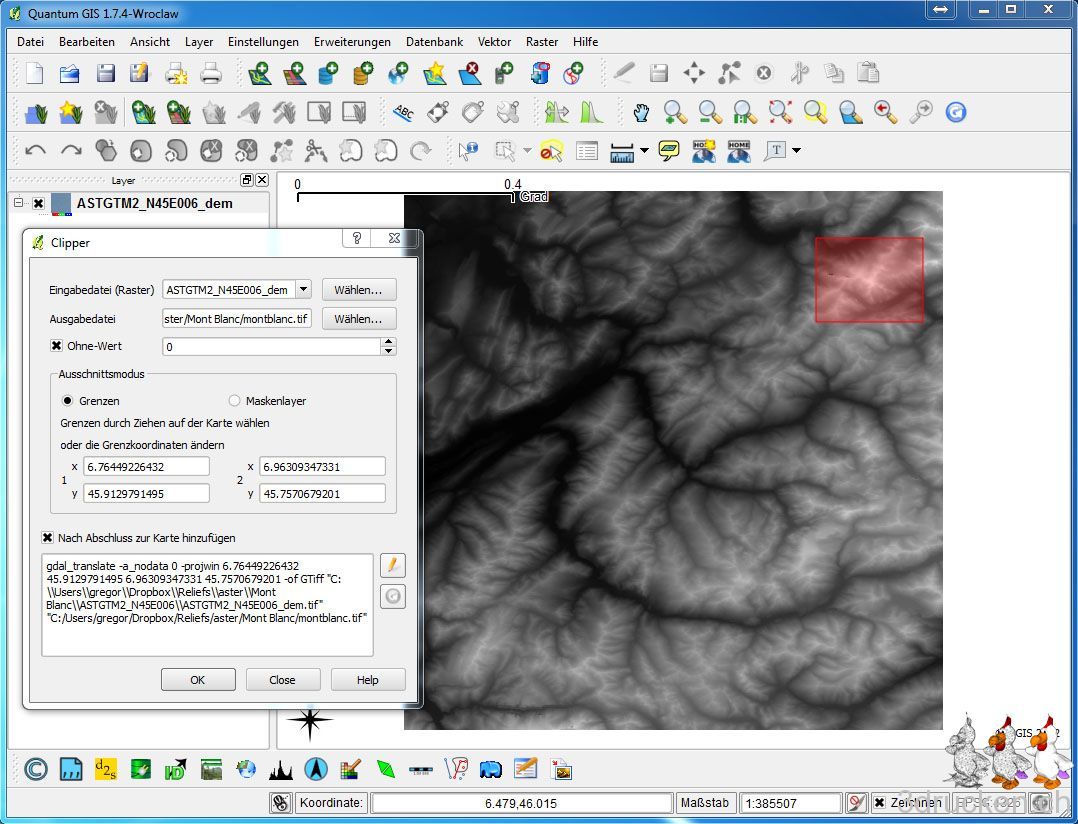This screenshot has width=1078, height=824.
Task: Expand the ASTGTM2_N45E006_dem layer tree
Action: coord(18,203)
